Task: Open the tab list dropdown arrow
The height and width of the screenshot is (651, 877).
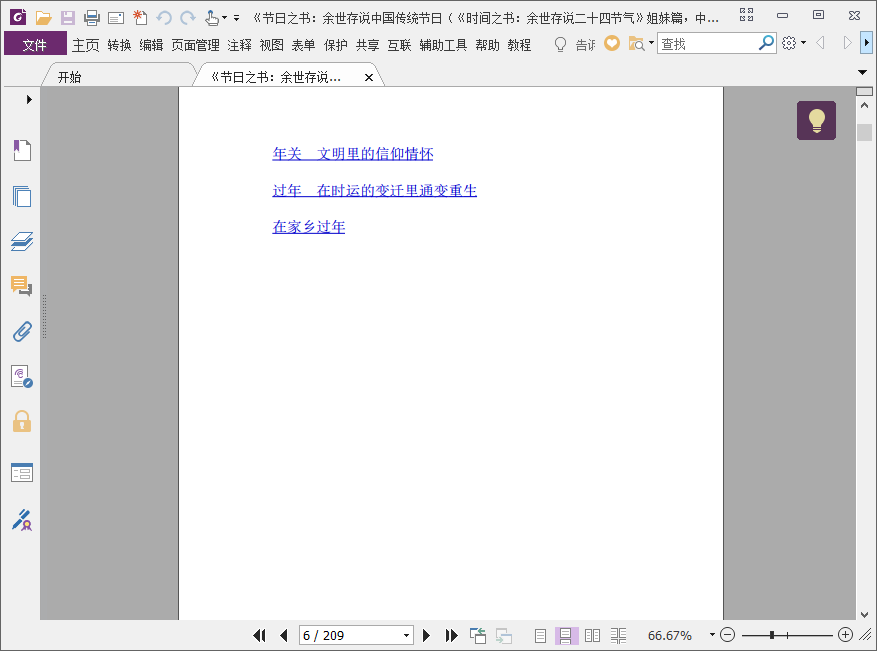Action: point(862,72)
